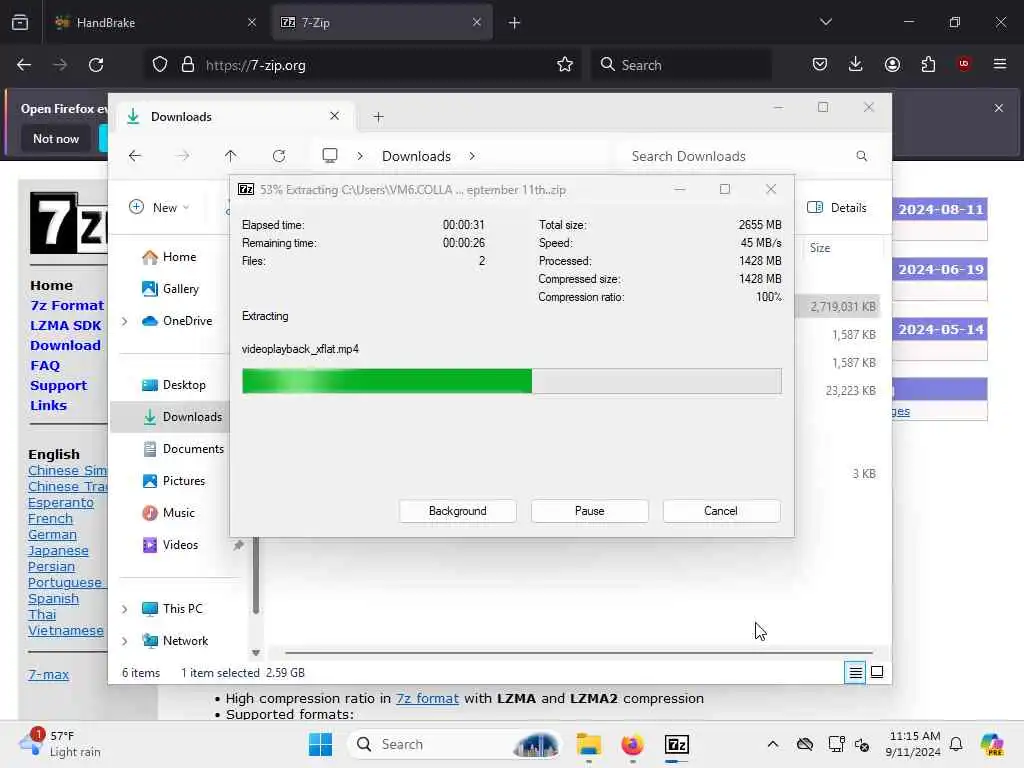The height and width of the screenshot is (768, 1024).
Task: Add a new File Explorer tab
Action: tap(378, 117)
